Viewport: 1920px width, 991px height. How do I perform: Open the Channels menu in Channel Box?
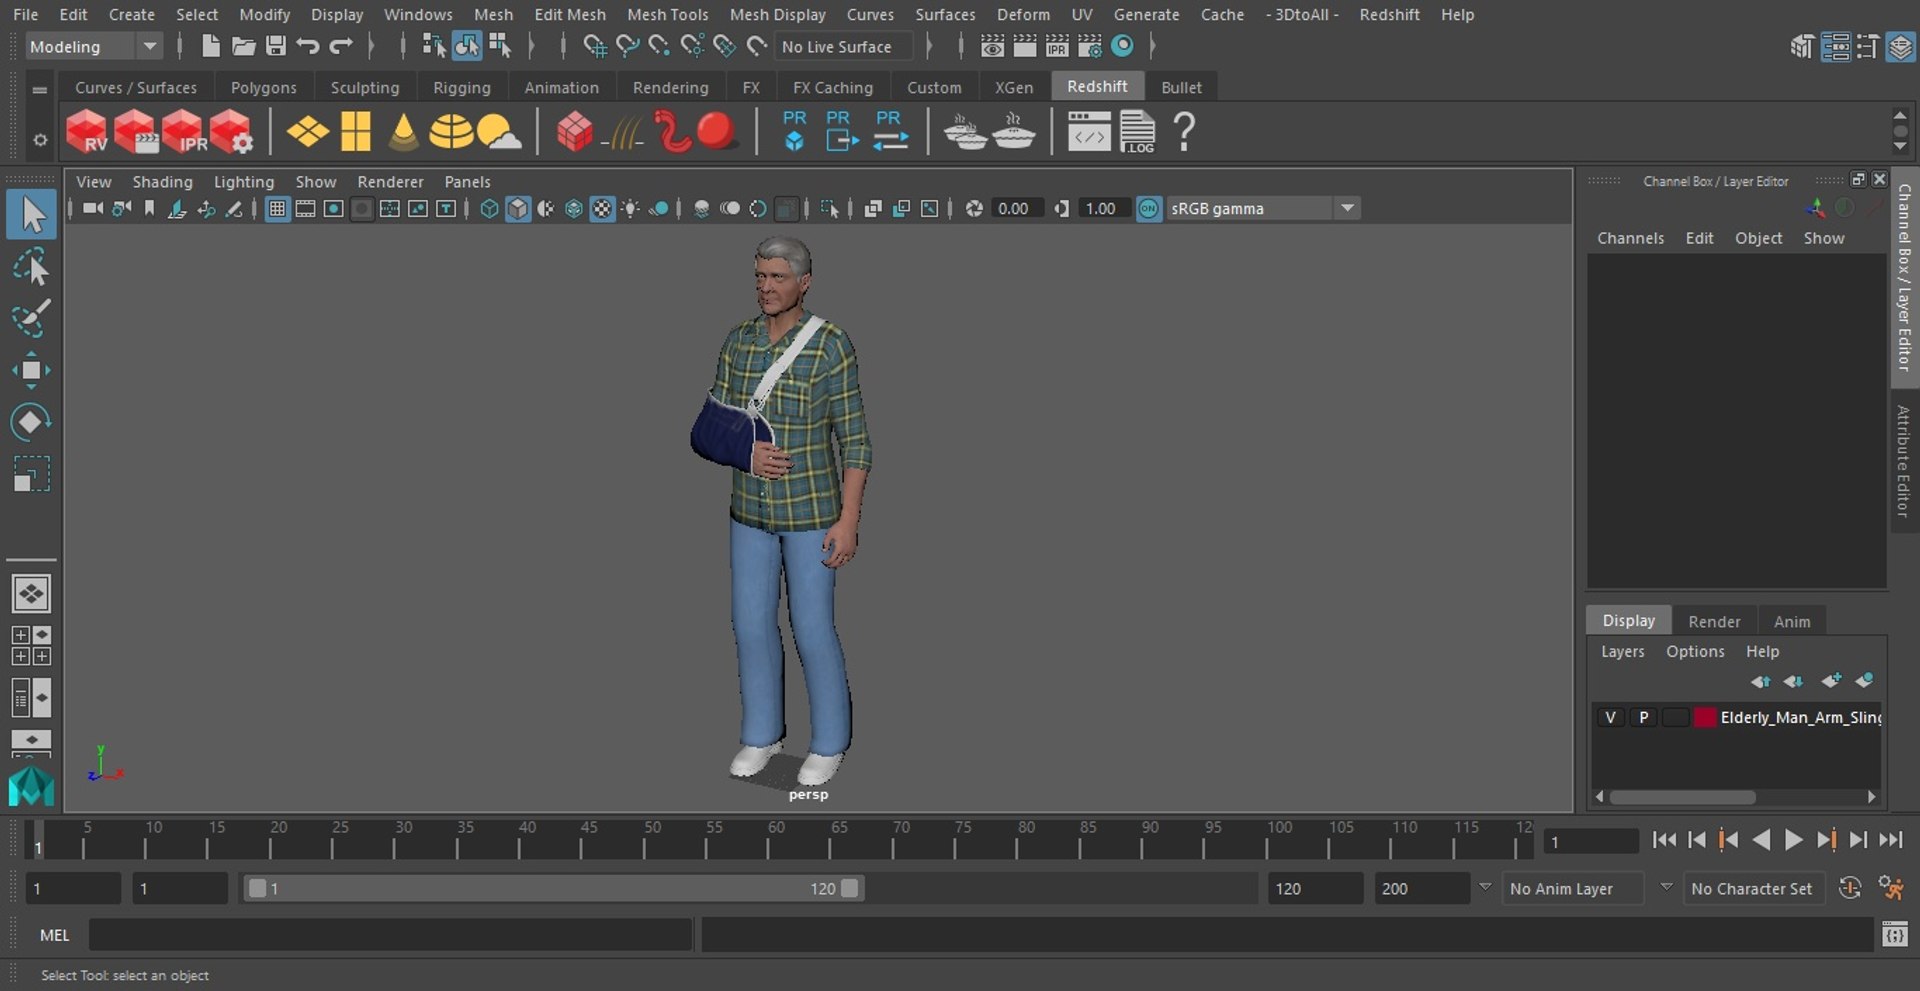pyautogui.click(x=1630, y=238)
